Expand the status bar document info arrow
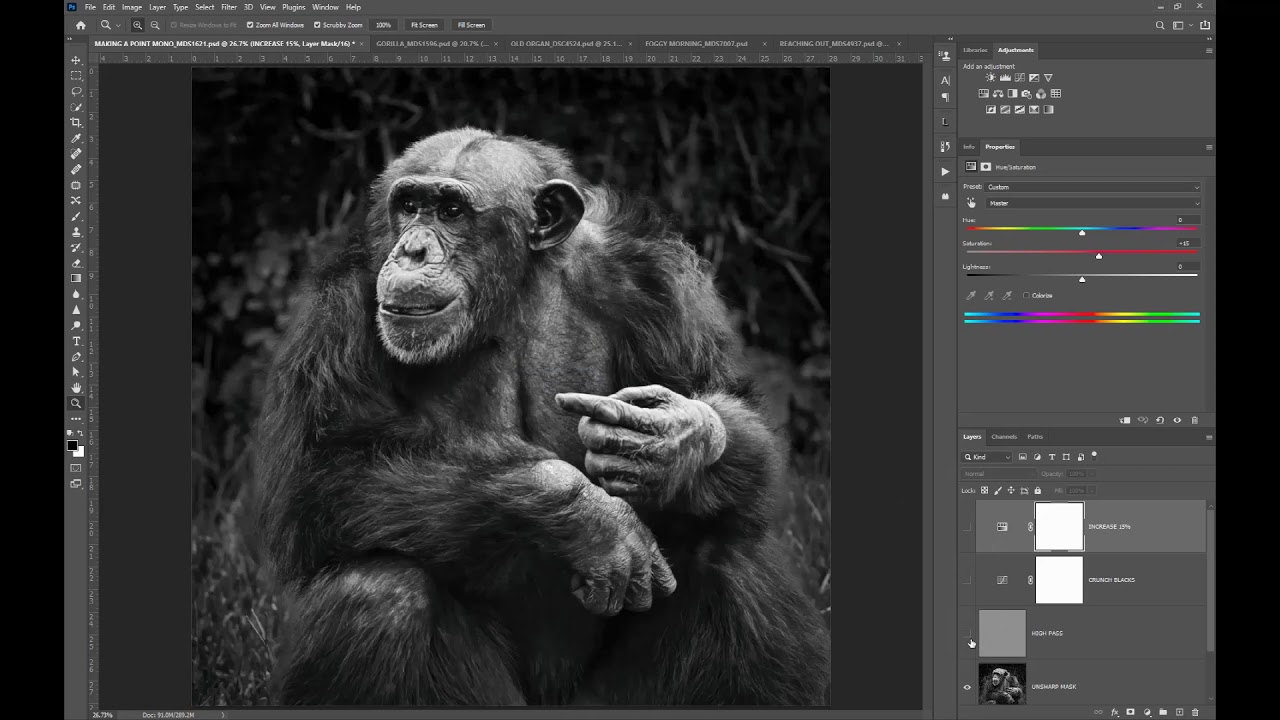 tap(222, 715)
